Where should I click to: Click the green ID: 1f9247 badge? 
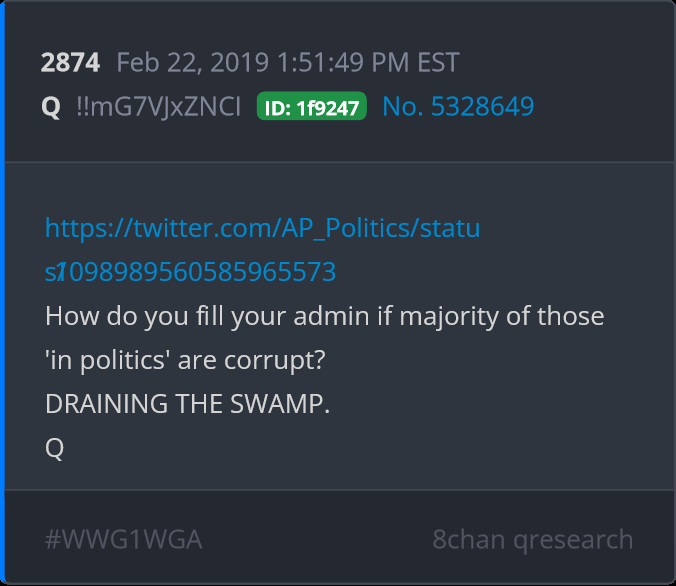coord(312,107)
